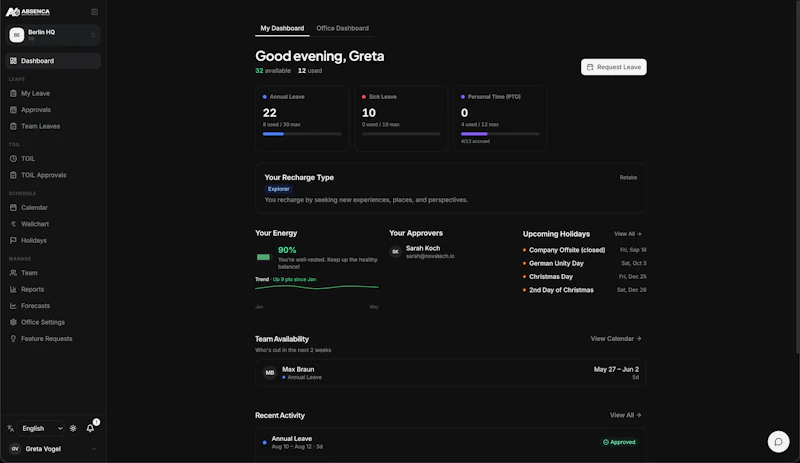Click the Explorer recharge type badge
Image resolution: width=800 pixels, height=463 pixels.
[279, 189]
